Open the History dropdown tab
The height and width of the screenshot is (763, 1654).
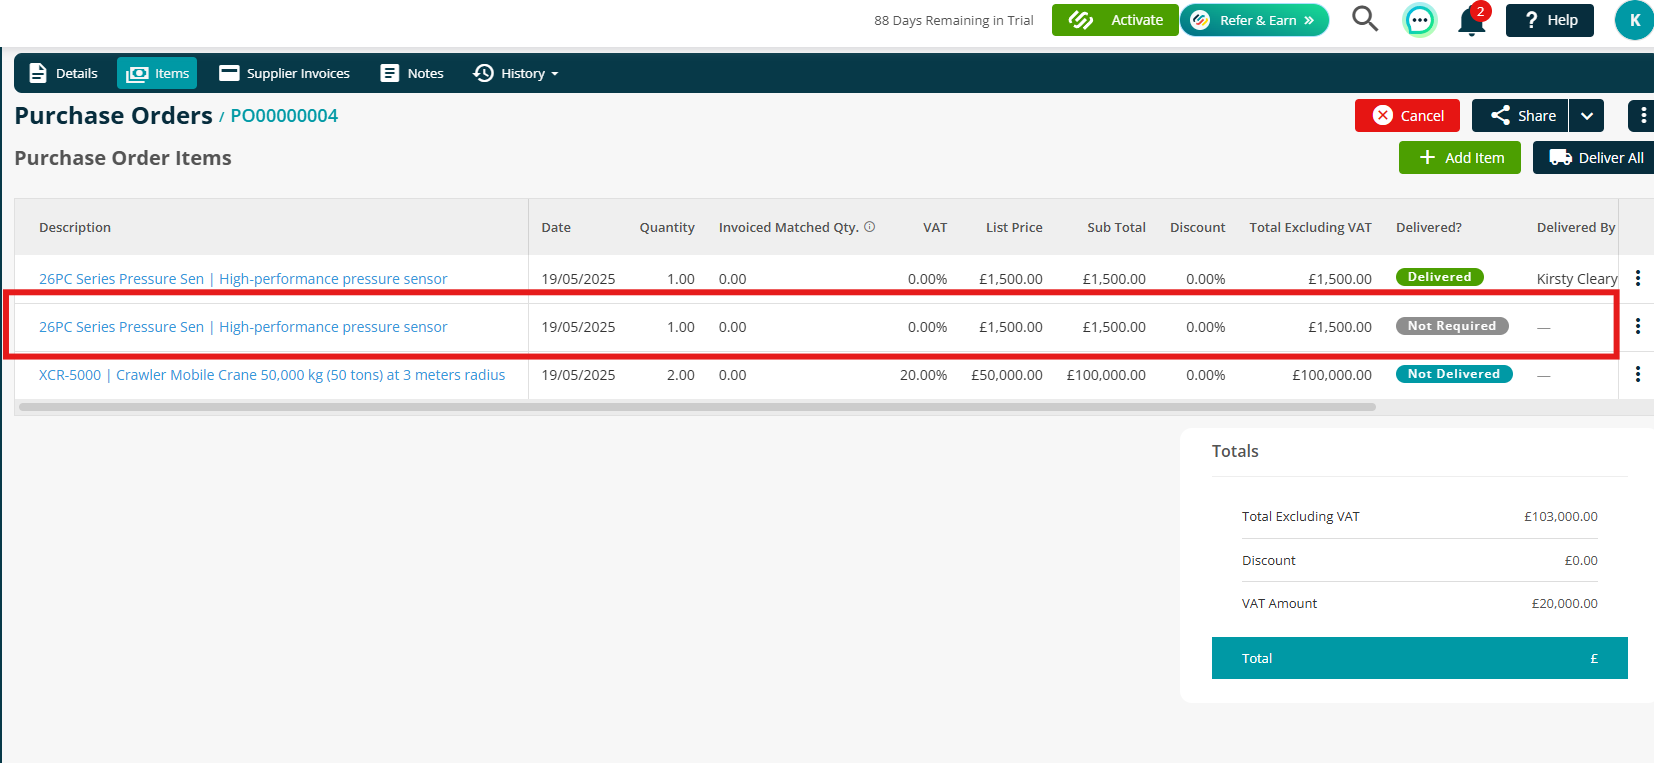coord(515,73)
